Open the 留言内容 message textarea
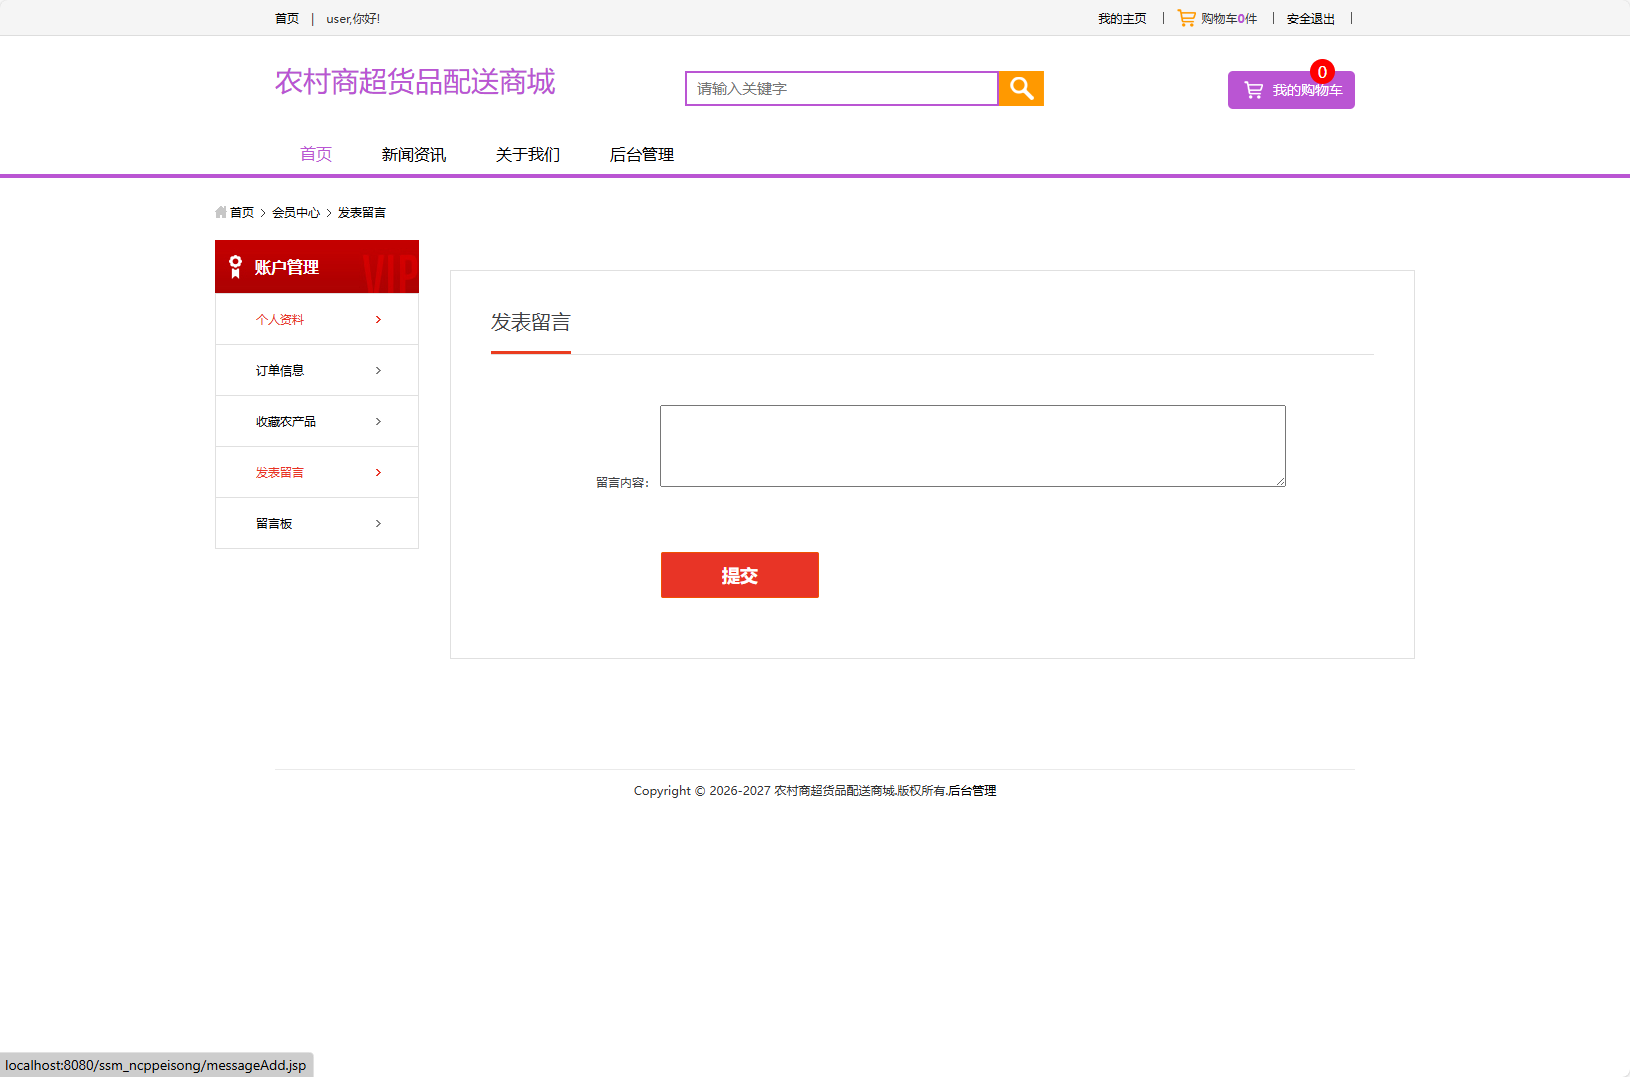Image resolution: width=1630 pixels, height=1077 pixels. tap(972, 445)
